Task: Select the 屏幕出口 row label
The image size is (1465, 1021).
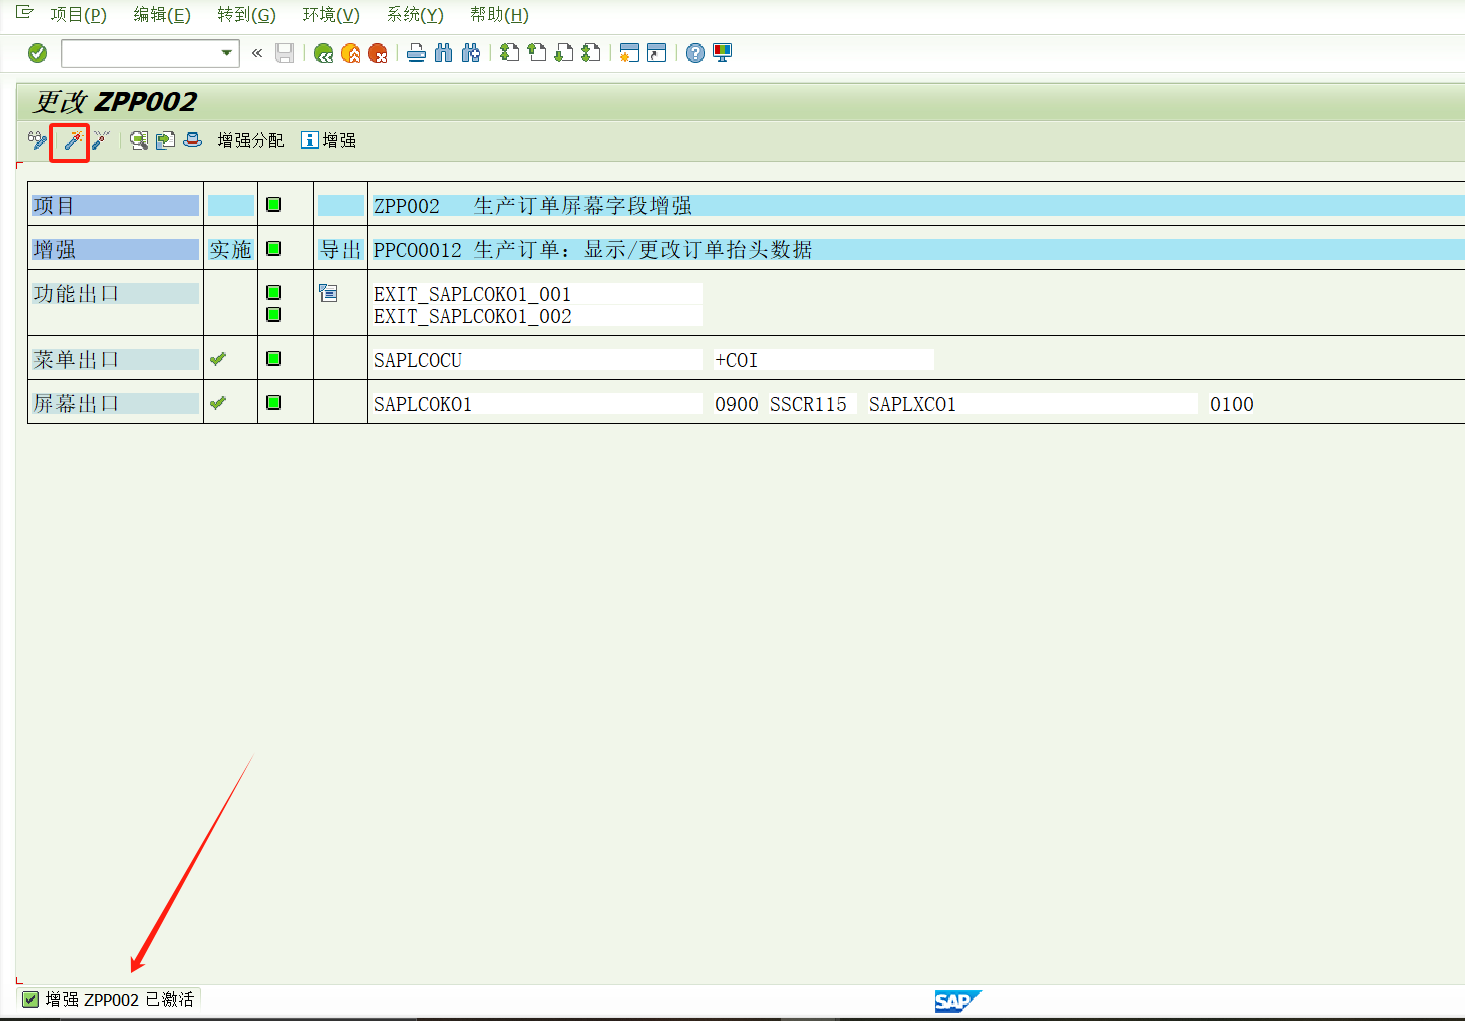Action: pyautogui.click(x=115, y=403)
